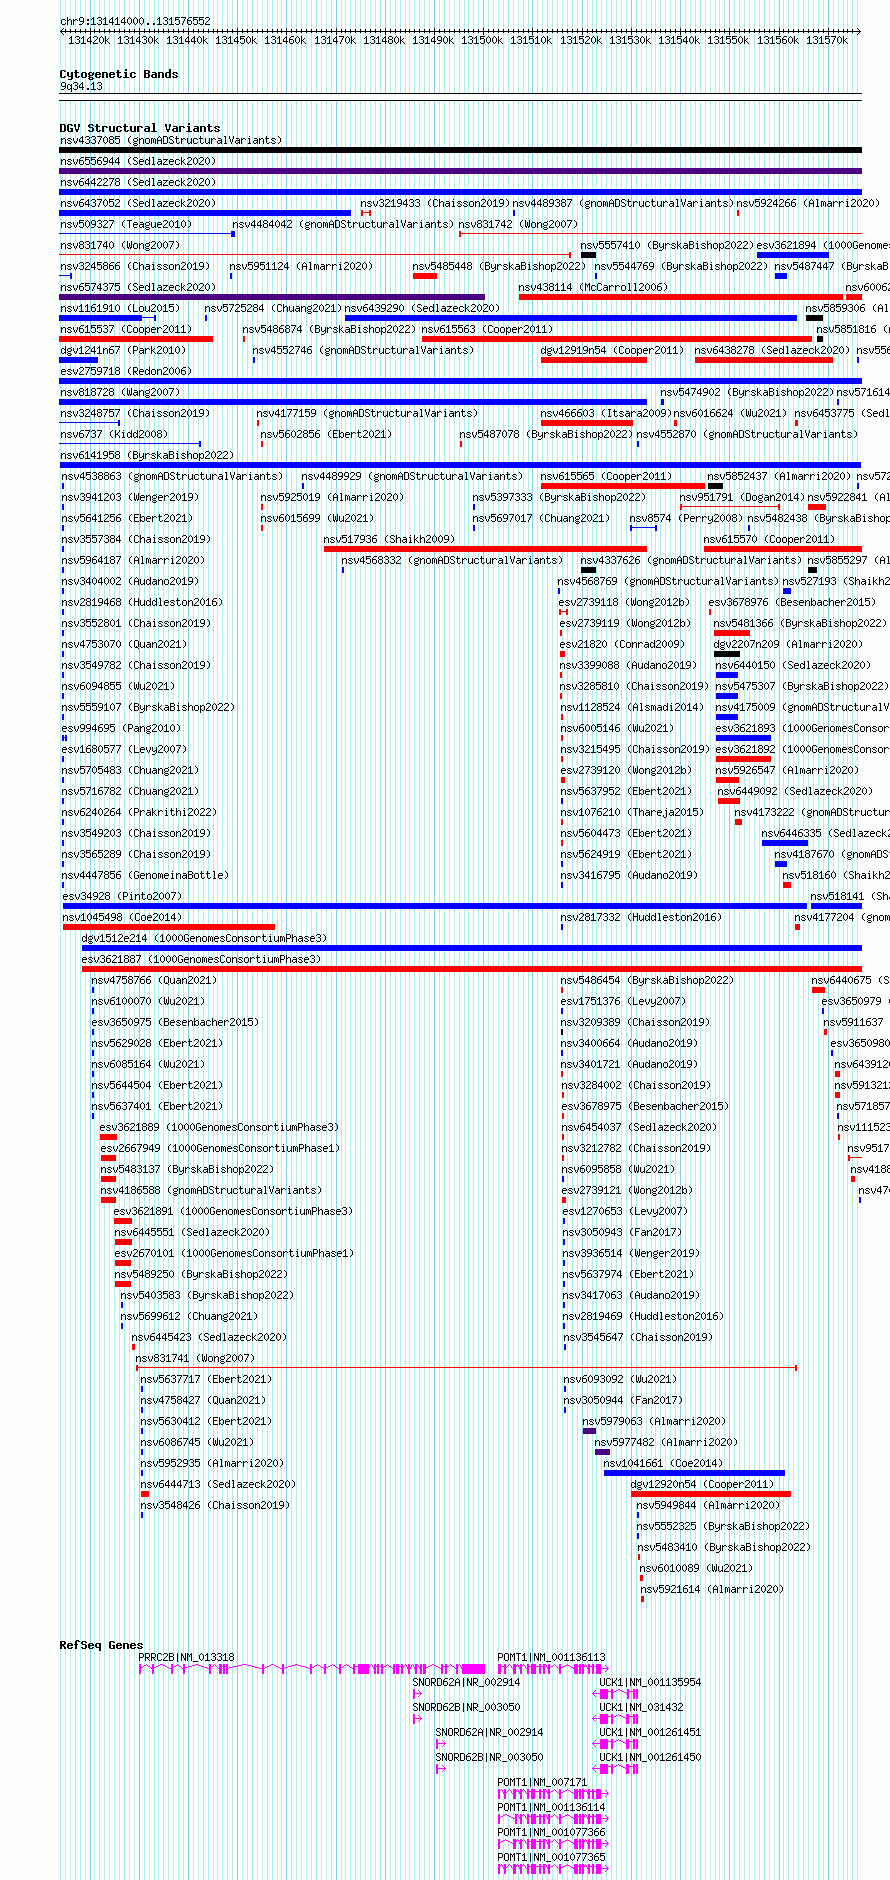Click the 9q34.13 cytogenetic band label
This screenshot has height=1880, width=890.
81,86
